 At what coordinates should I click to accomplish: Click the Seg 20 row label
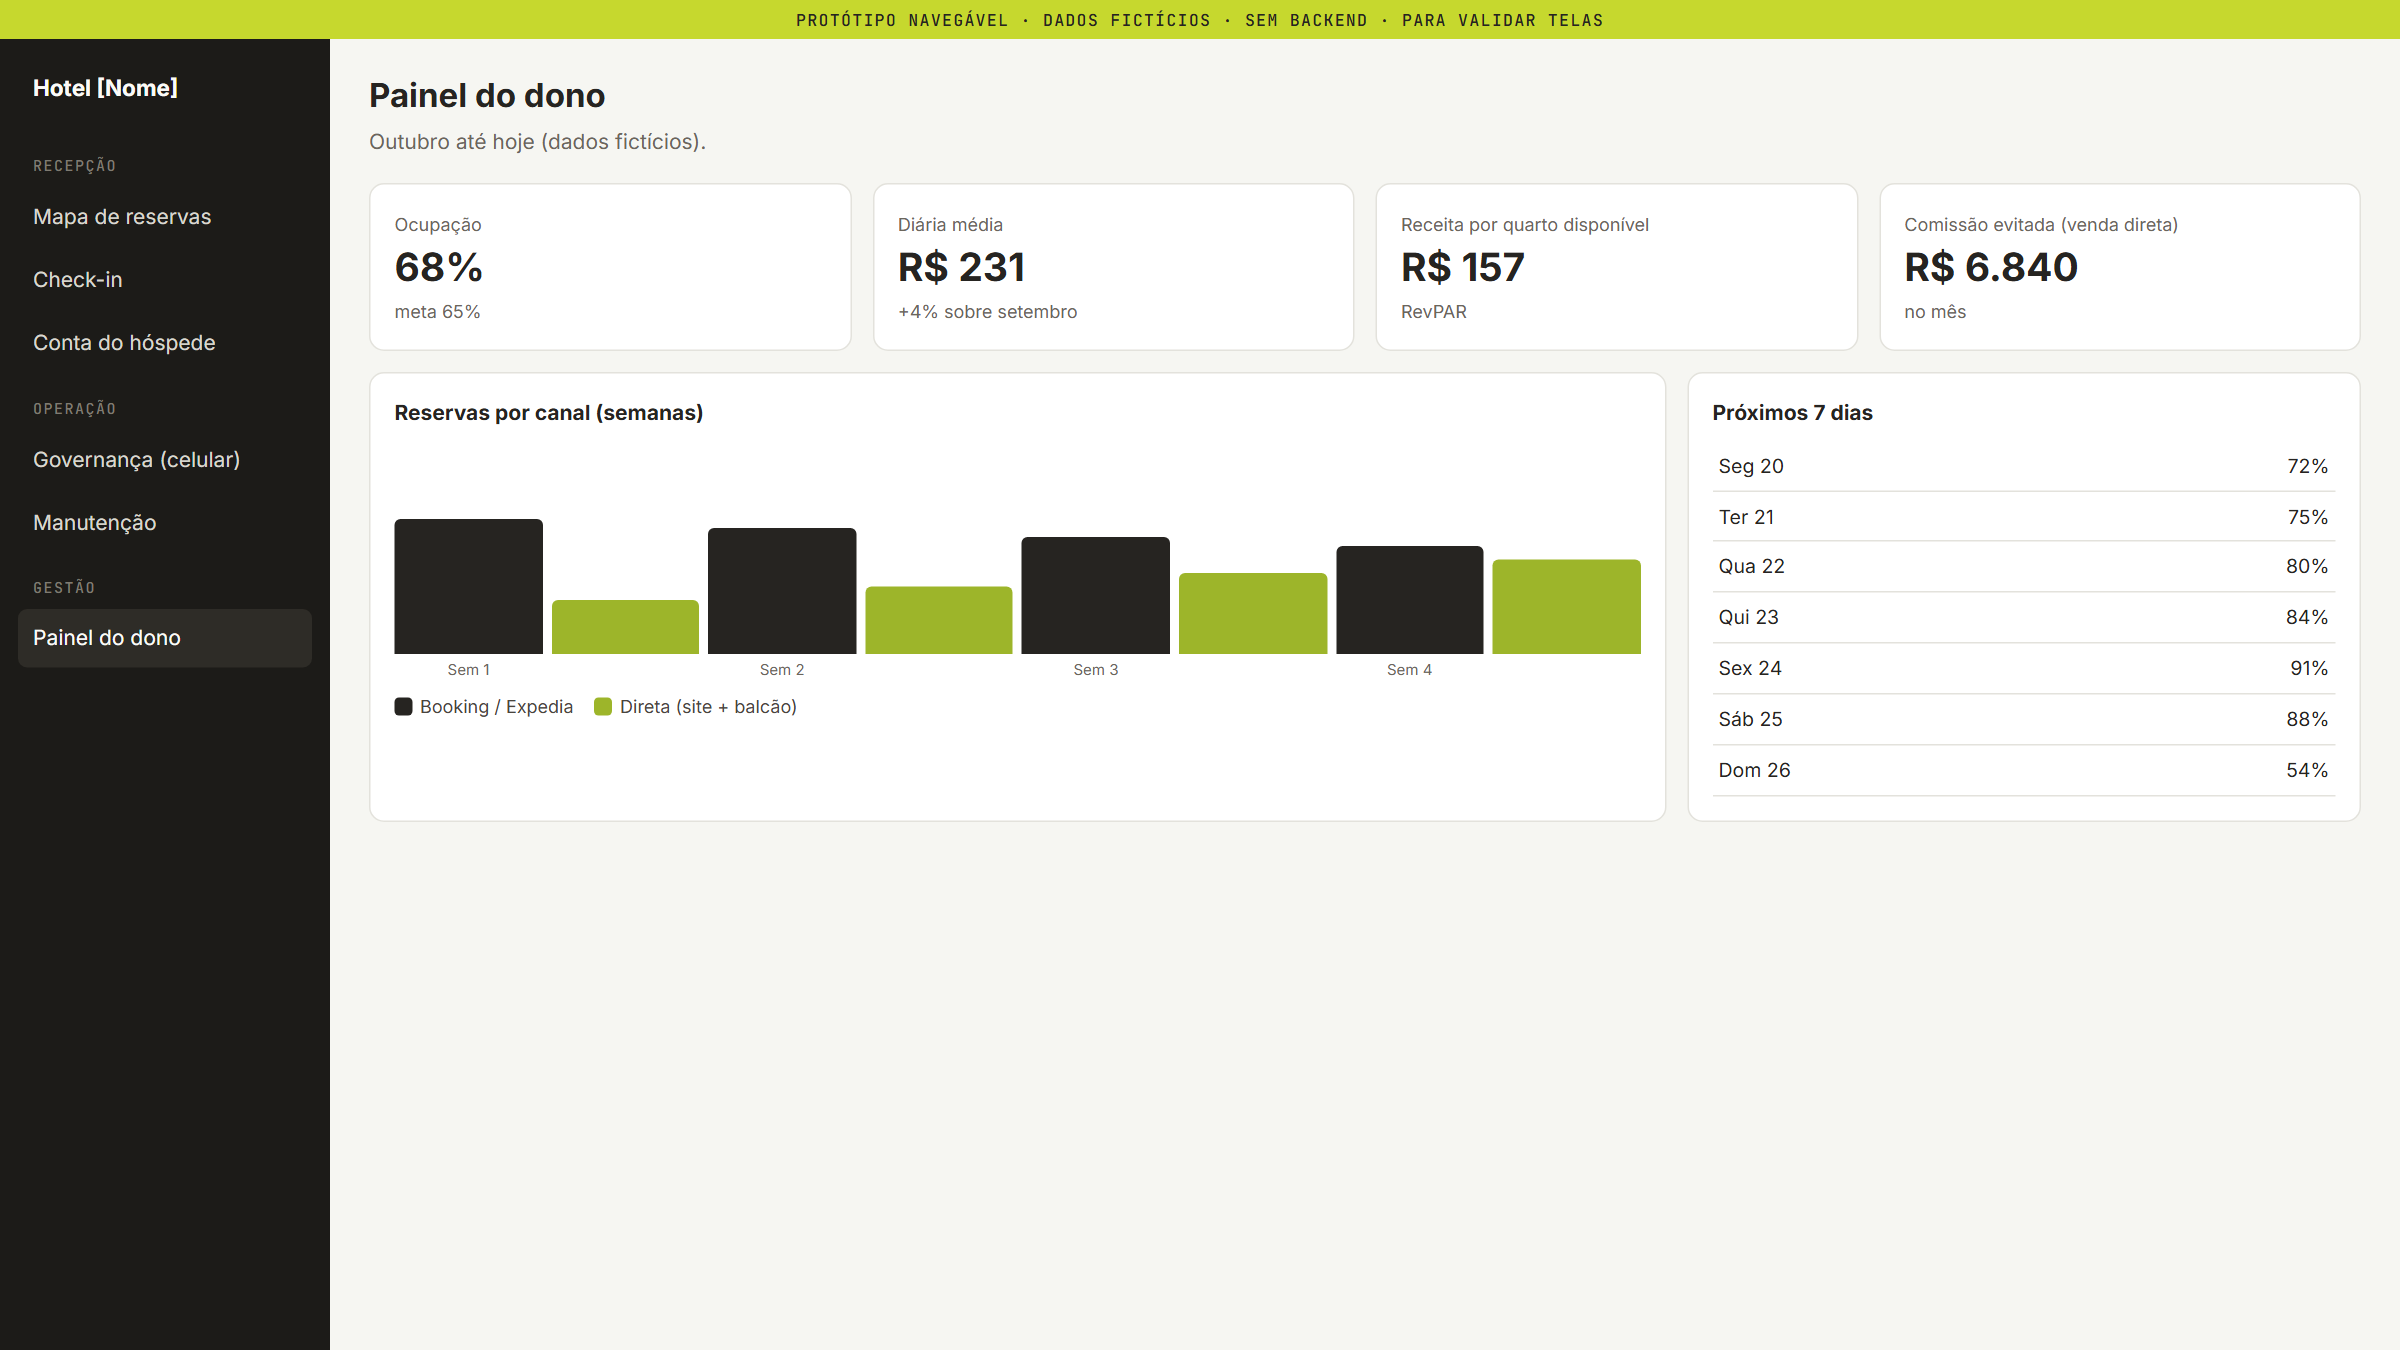pos(1751,466)
